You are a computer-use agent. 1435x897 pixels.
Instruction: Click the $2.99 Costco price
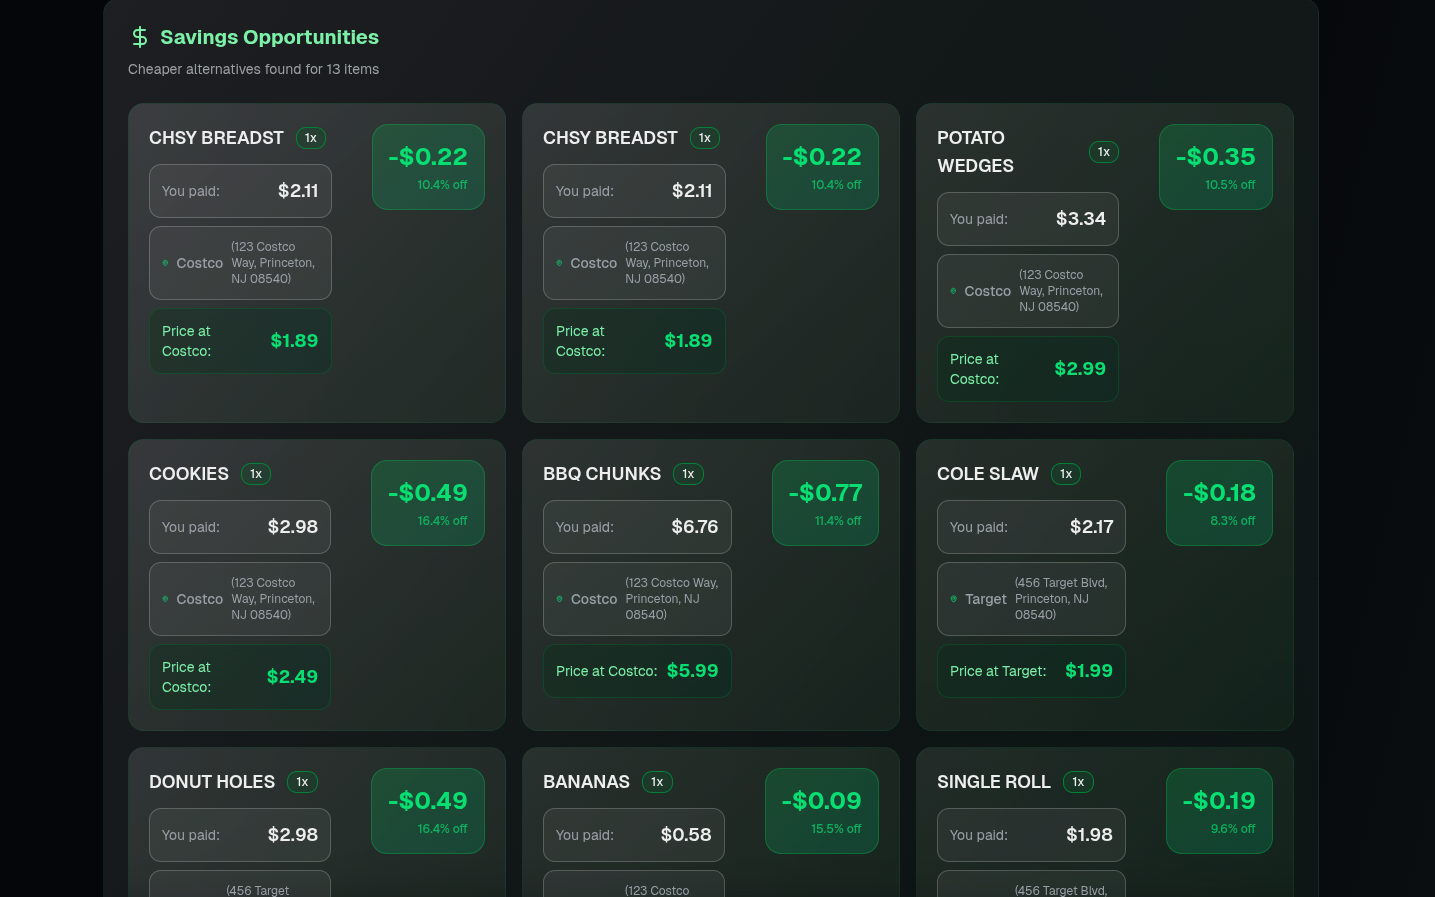point(1080,369)
